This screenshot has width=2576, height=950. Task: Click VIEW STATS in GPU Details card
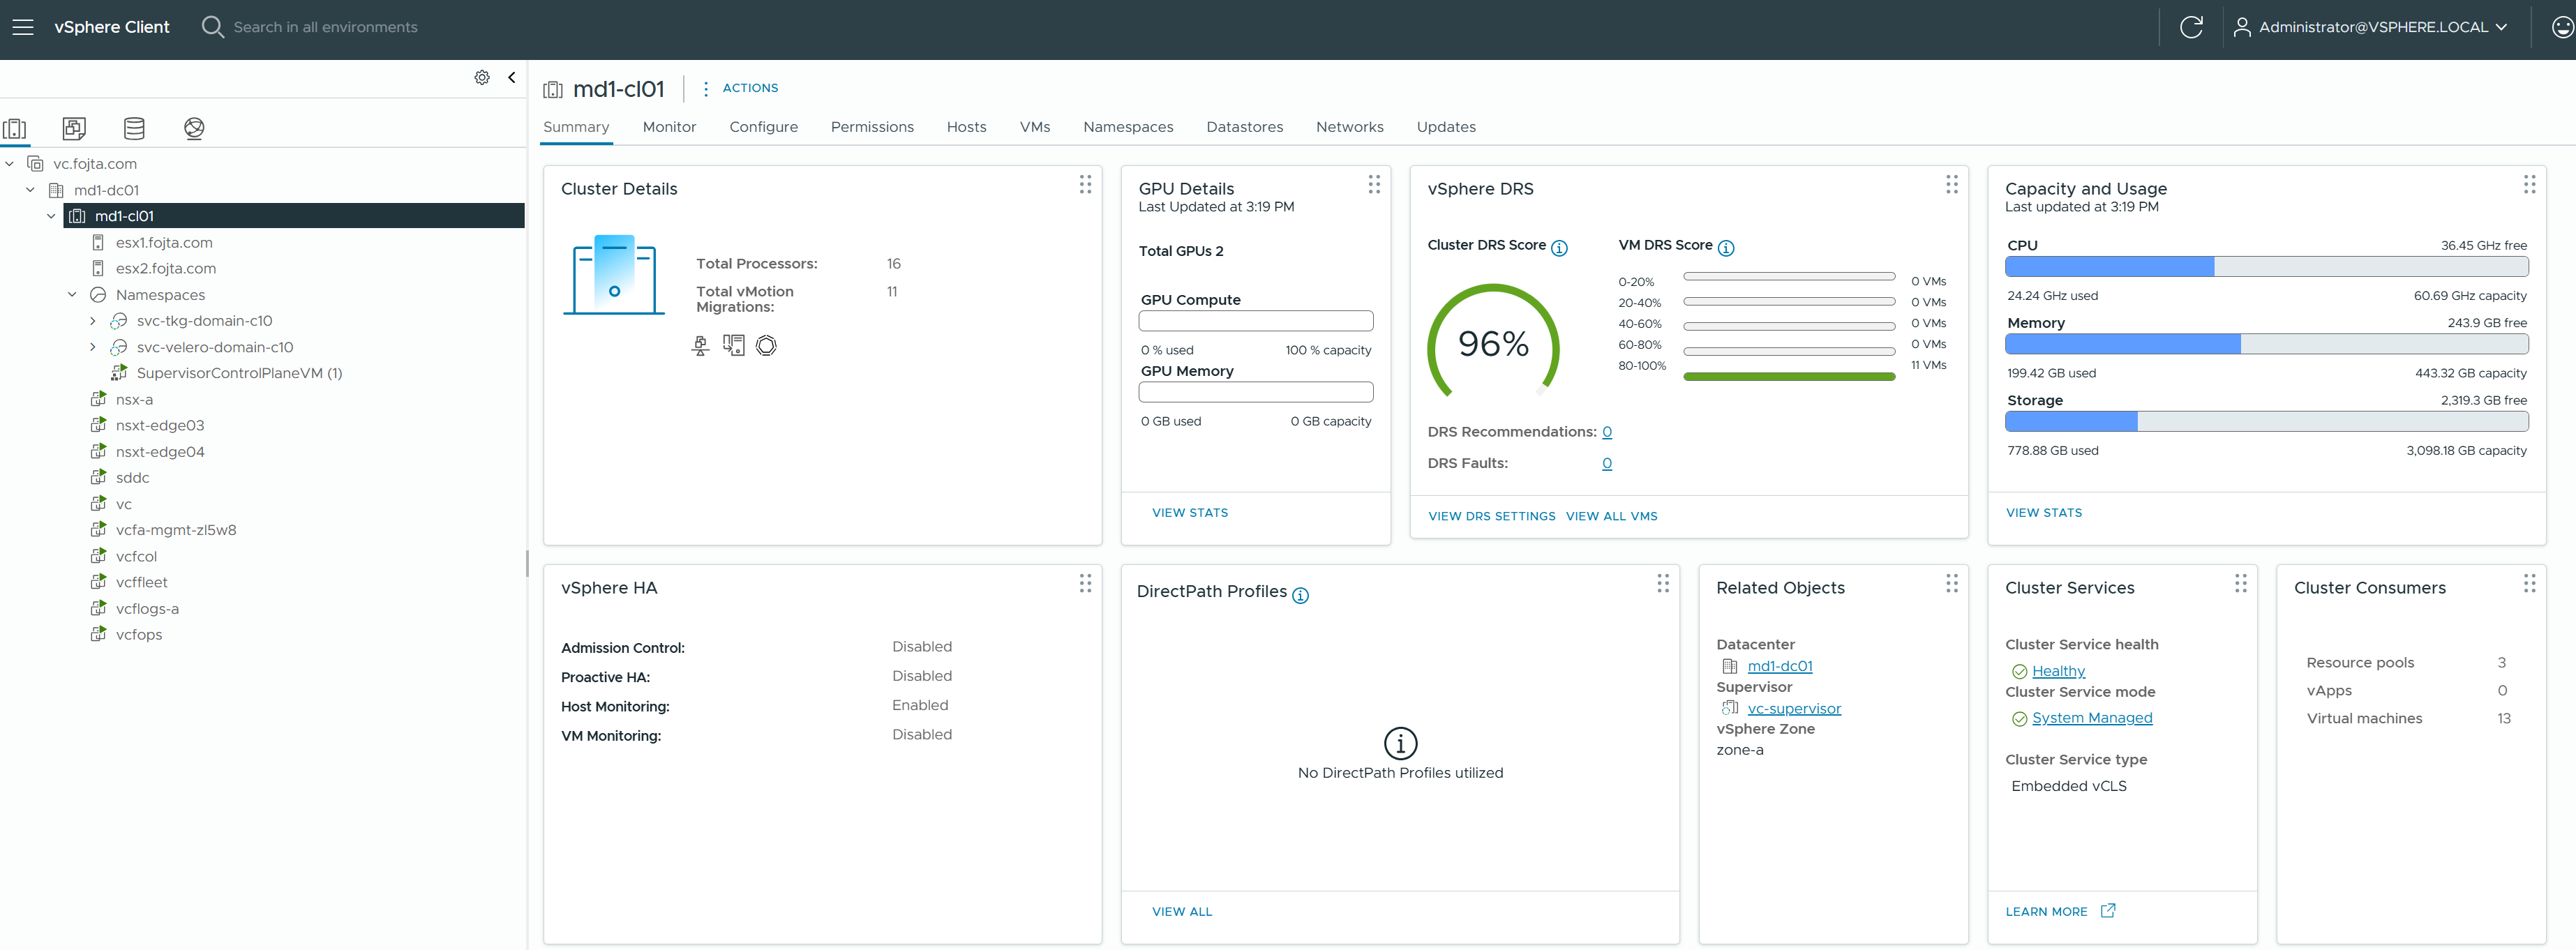1190,513
